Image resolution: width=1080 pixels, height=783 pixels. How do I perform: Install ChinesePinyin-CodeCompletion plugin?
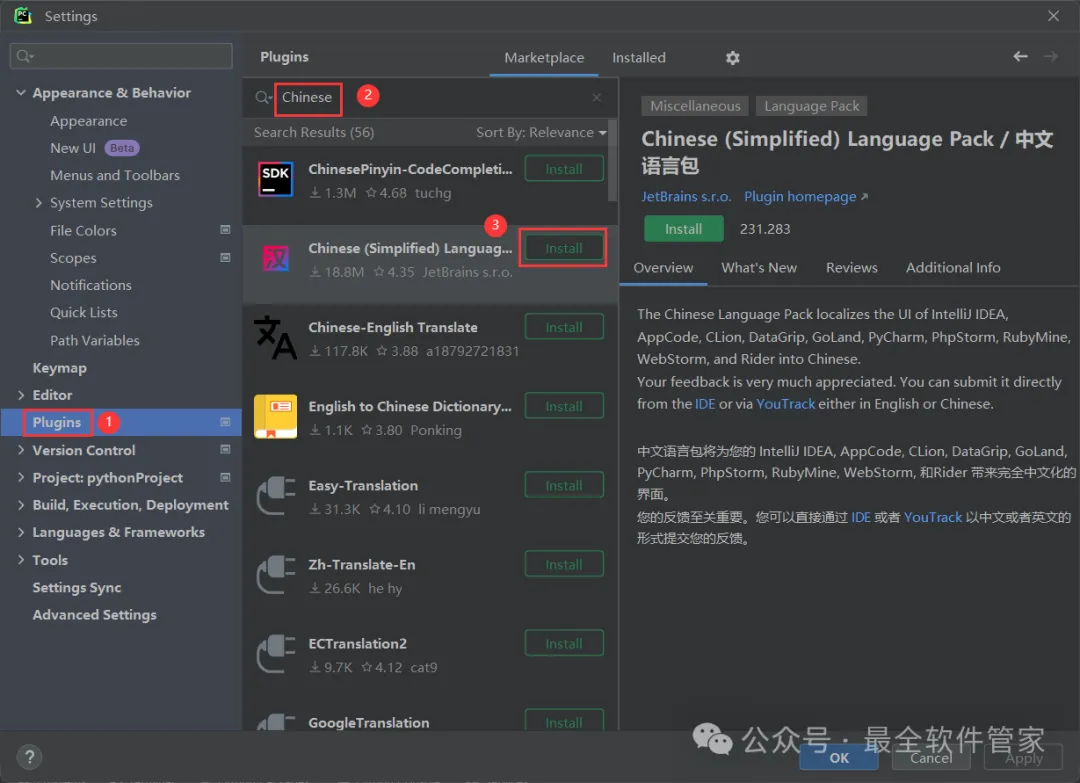tap(564, 169)
